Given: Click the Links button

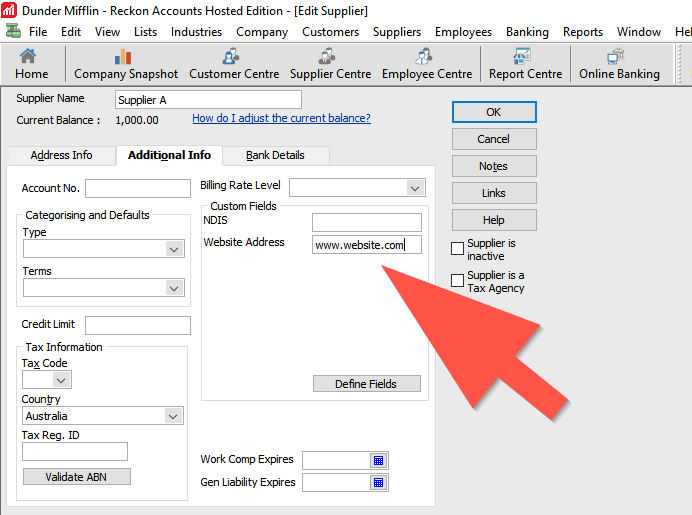Looking at the screenshot, I should click(x=494, y=193).
